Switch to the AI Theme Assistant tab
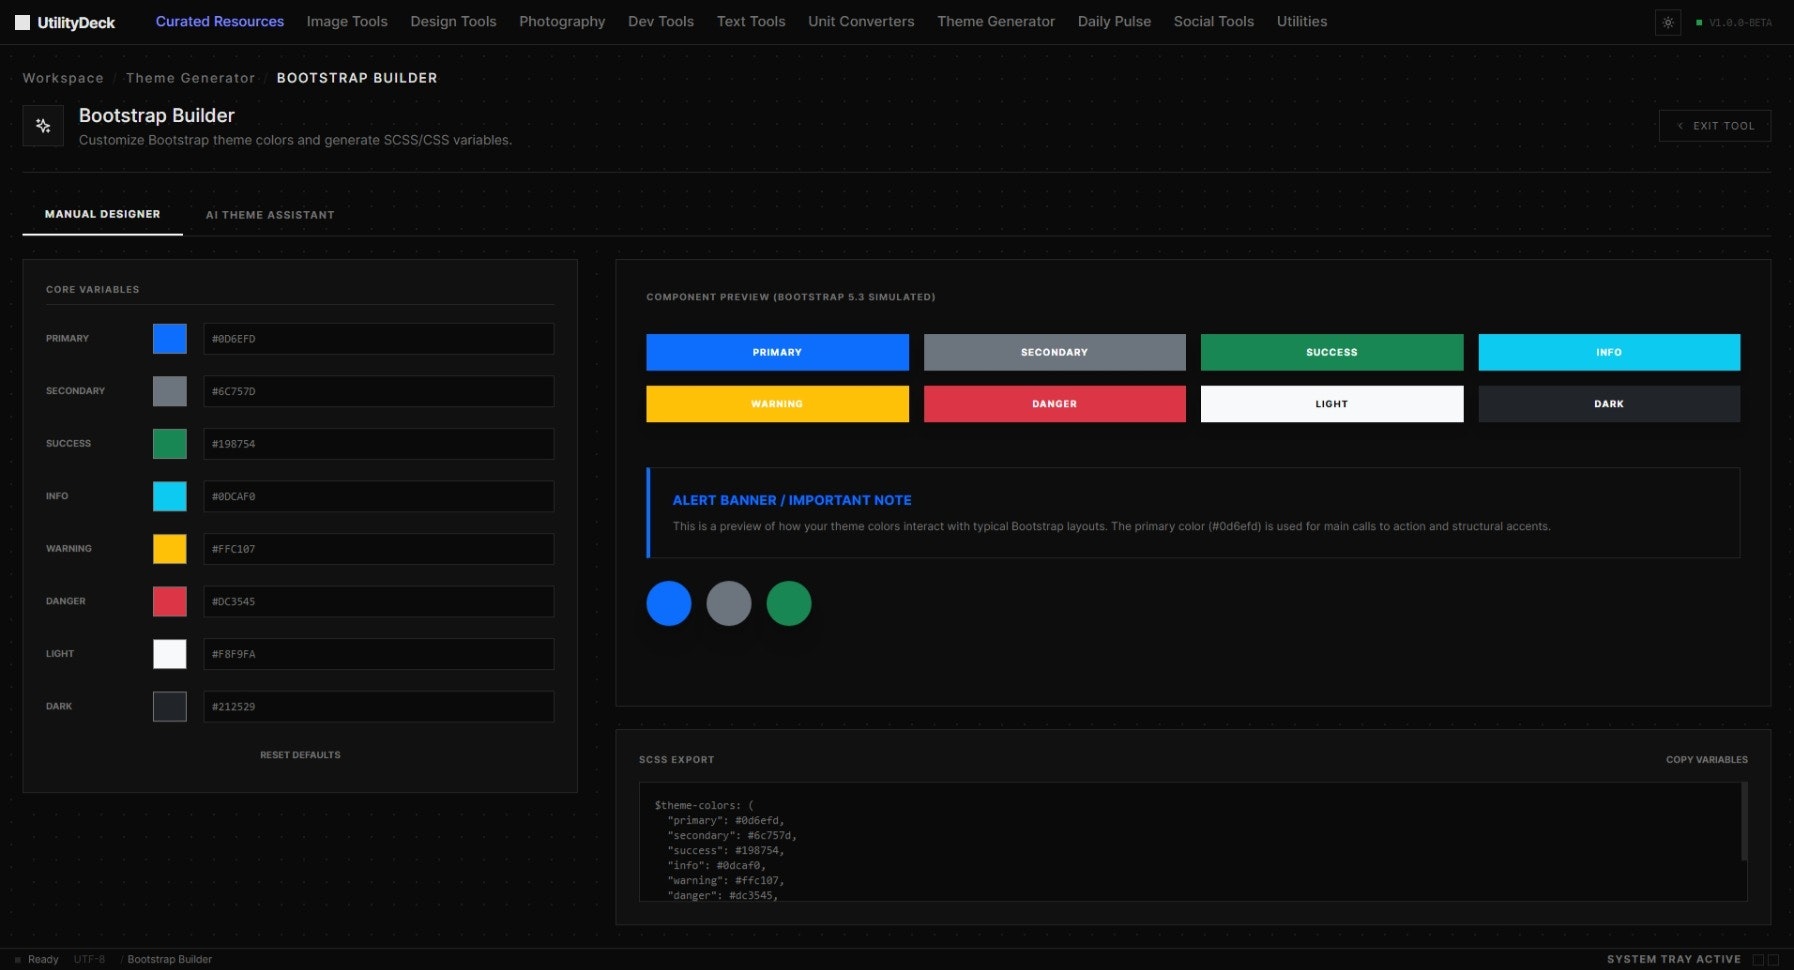This screenshot has height=970, width=1794. coord(270,214)
